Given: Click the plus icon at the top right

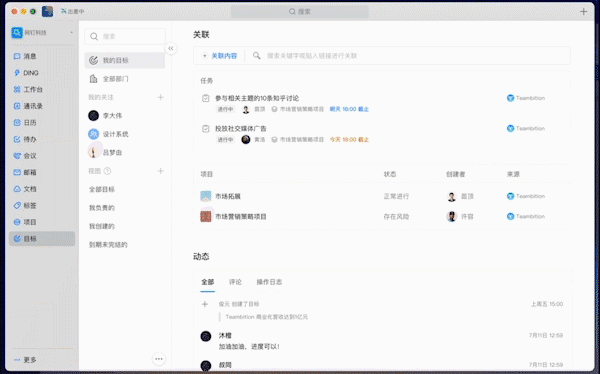Looking at the screenshot, I should pyautogui.click(x=584, y=11).
